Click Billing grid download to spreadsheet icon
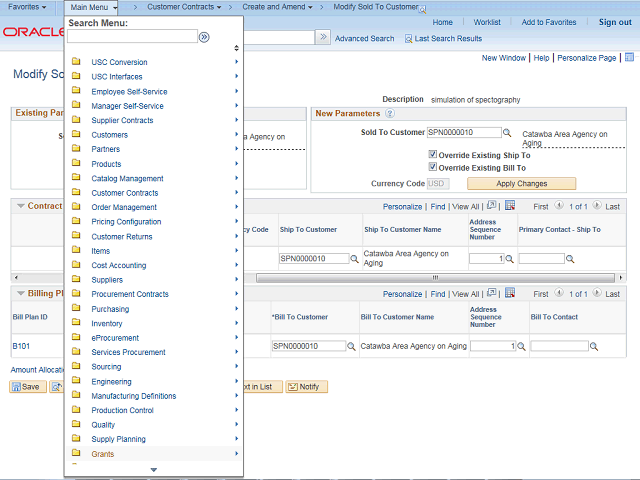 (x=510, y=293)
